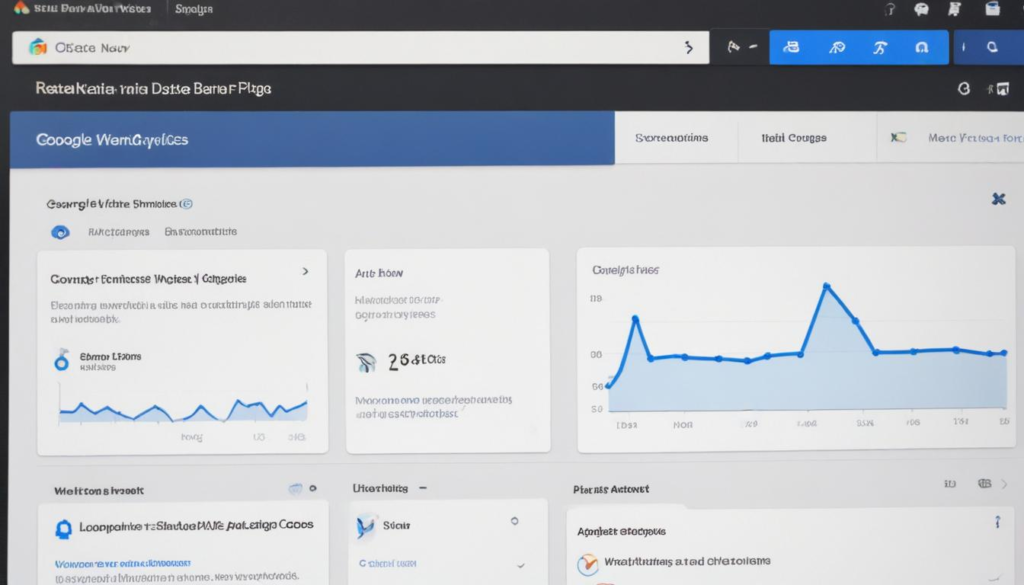This screenshot has width=1024, height=585.
Task: Select the circle option in the 'Sıcıır' card
Action: click(515, 521)
